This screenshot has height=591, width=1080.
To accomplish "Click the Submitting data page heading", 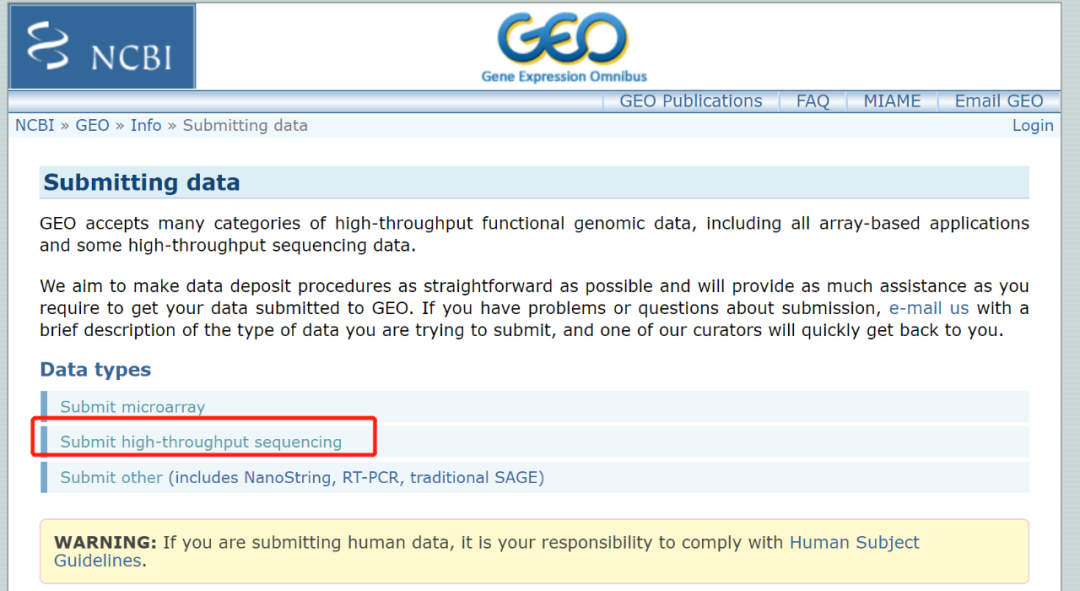I will (142, 183).
